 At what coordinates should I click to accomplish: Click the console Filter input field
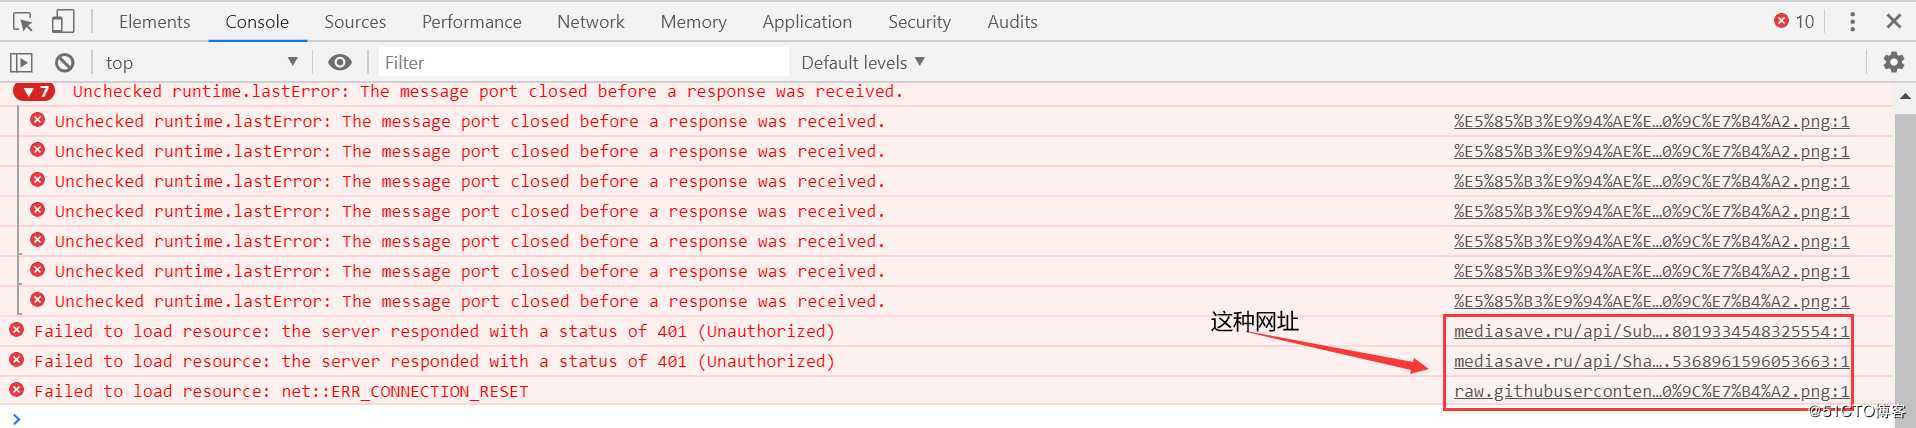tap(580, 62)
